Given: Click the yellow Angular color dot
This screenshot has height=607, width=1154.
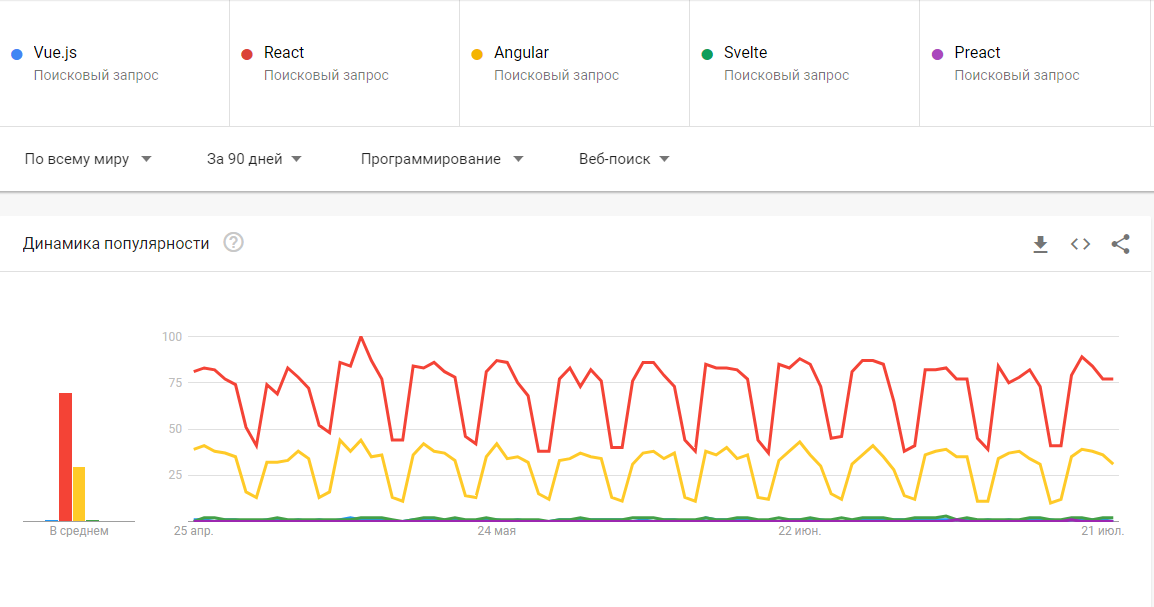Looking at the screenshot, I should pos(476,54).
